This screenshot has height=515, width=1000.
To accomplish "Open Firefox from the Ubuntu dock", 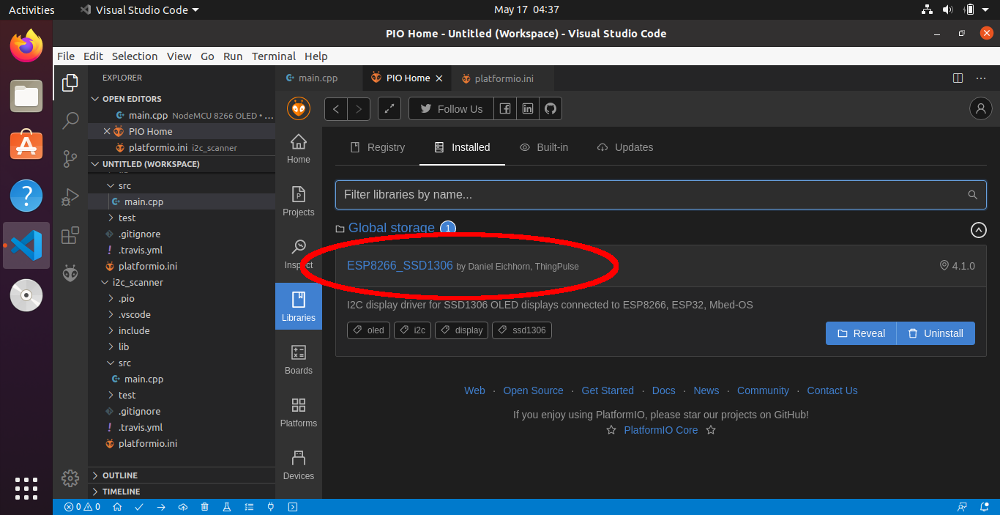I will (x=26, y=46).
